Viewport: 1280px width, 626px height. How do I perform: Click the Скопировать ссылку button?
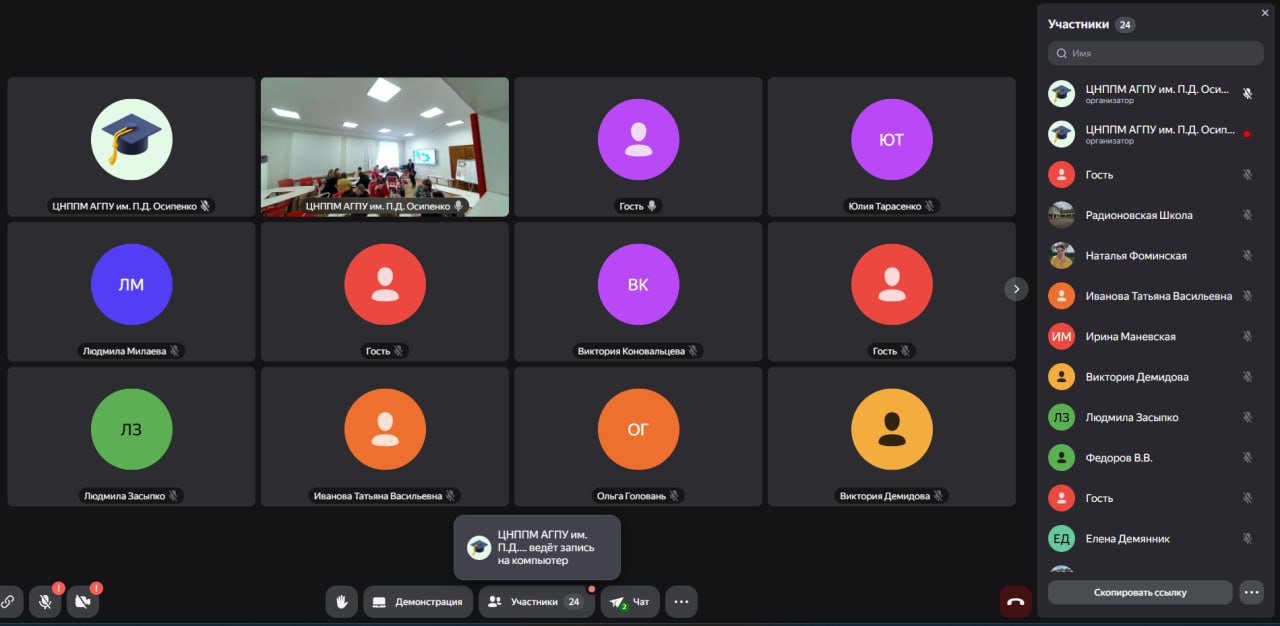1140,592
